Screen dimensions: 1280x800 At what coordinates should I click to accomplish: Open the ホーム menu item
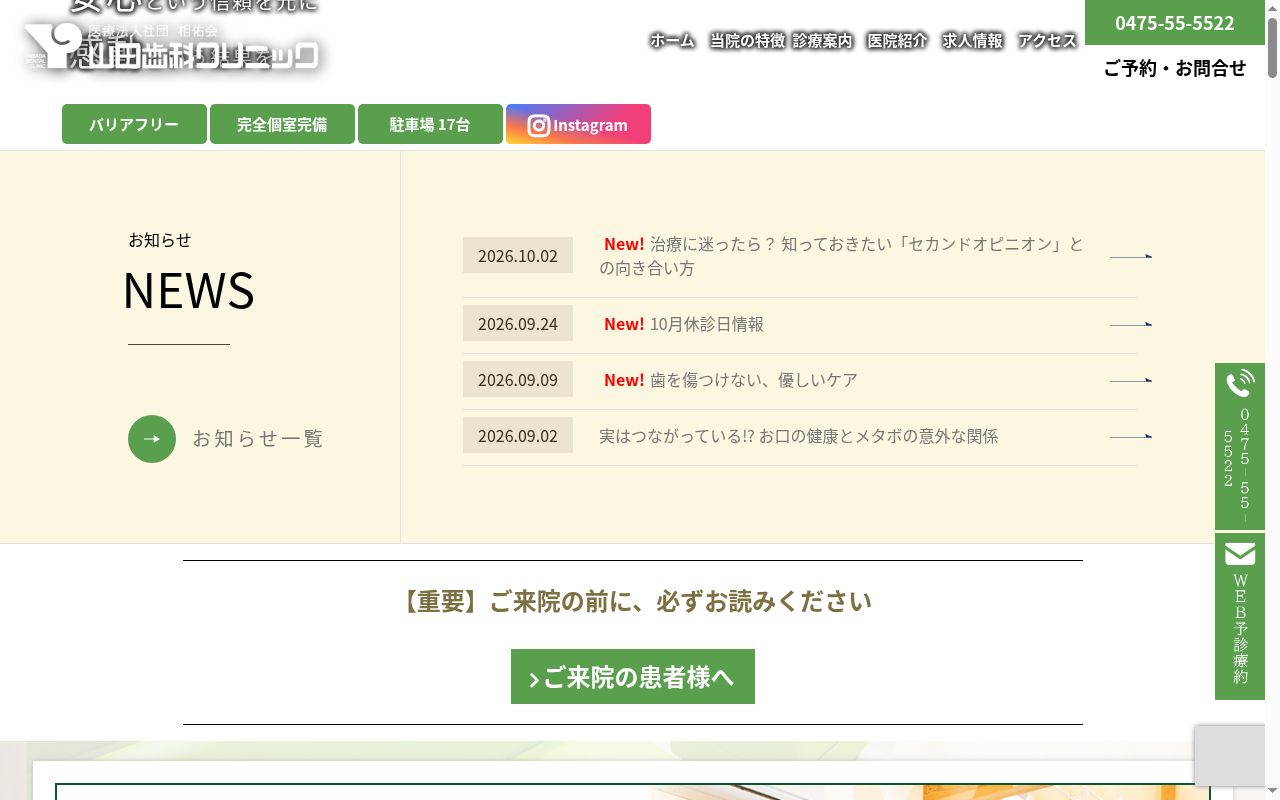672,40
